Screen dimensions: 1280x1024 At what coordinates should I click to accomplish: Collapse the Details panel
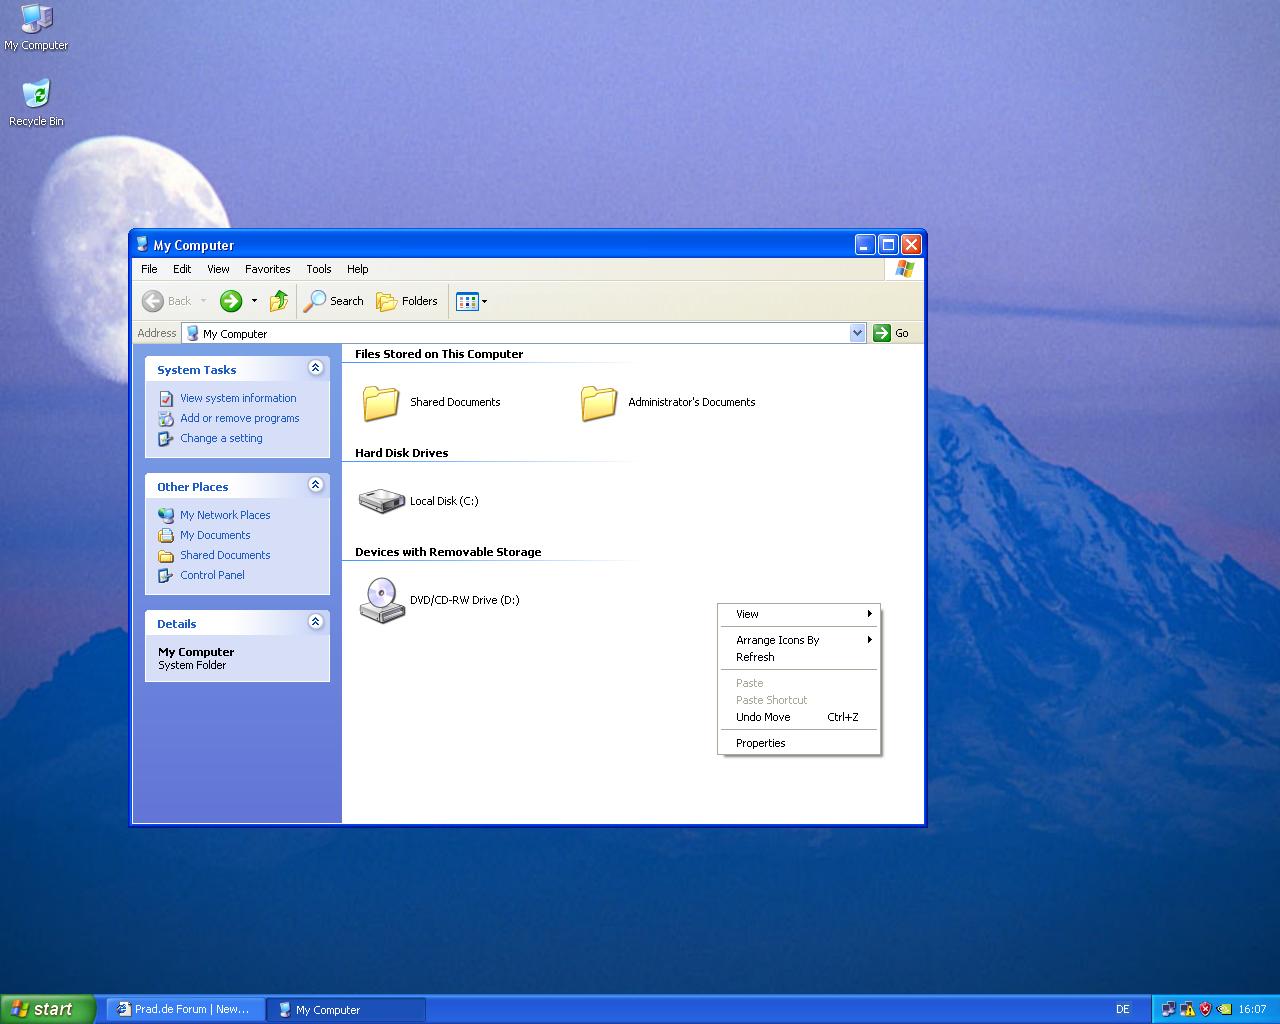pyautogui.click(x=315, y=622)
